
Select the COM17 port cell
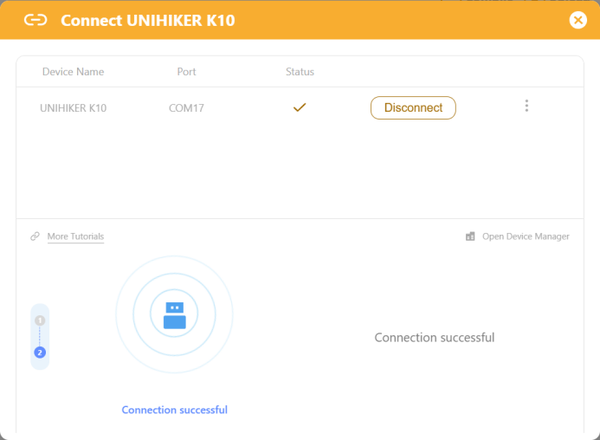186,108
